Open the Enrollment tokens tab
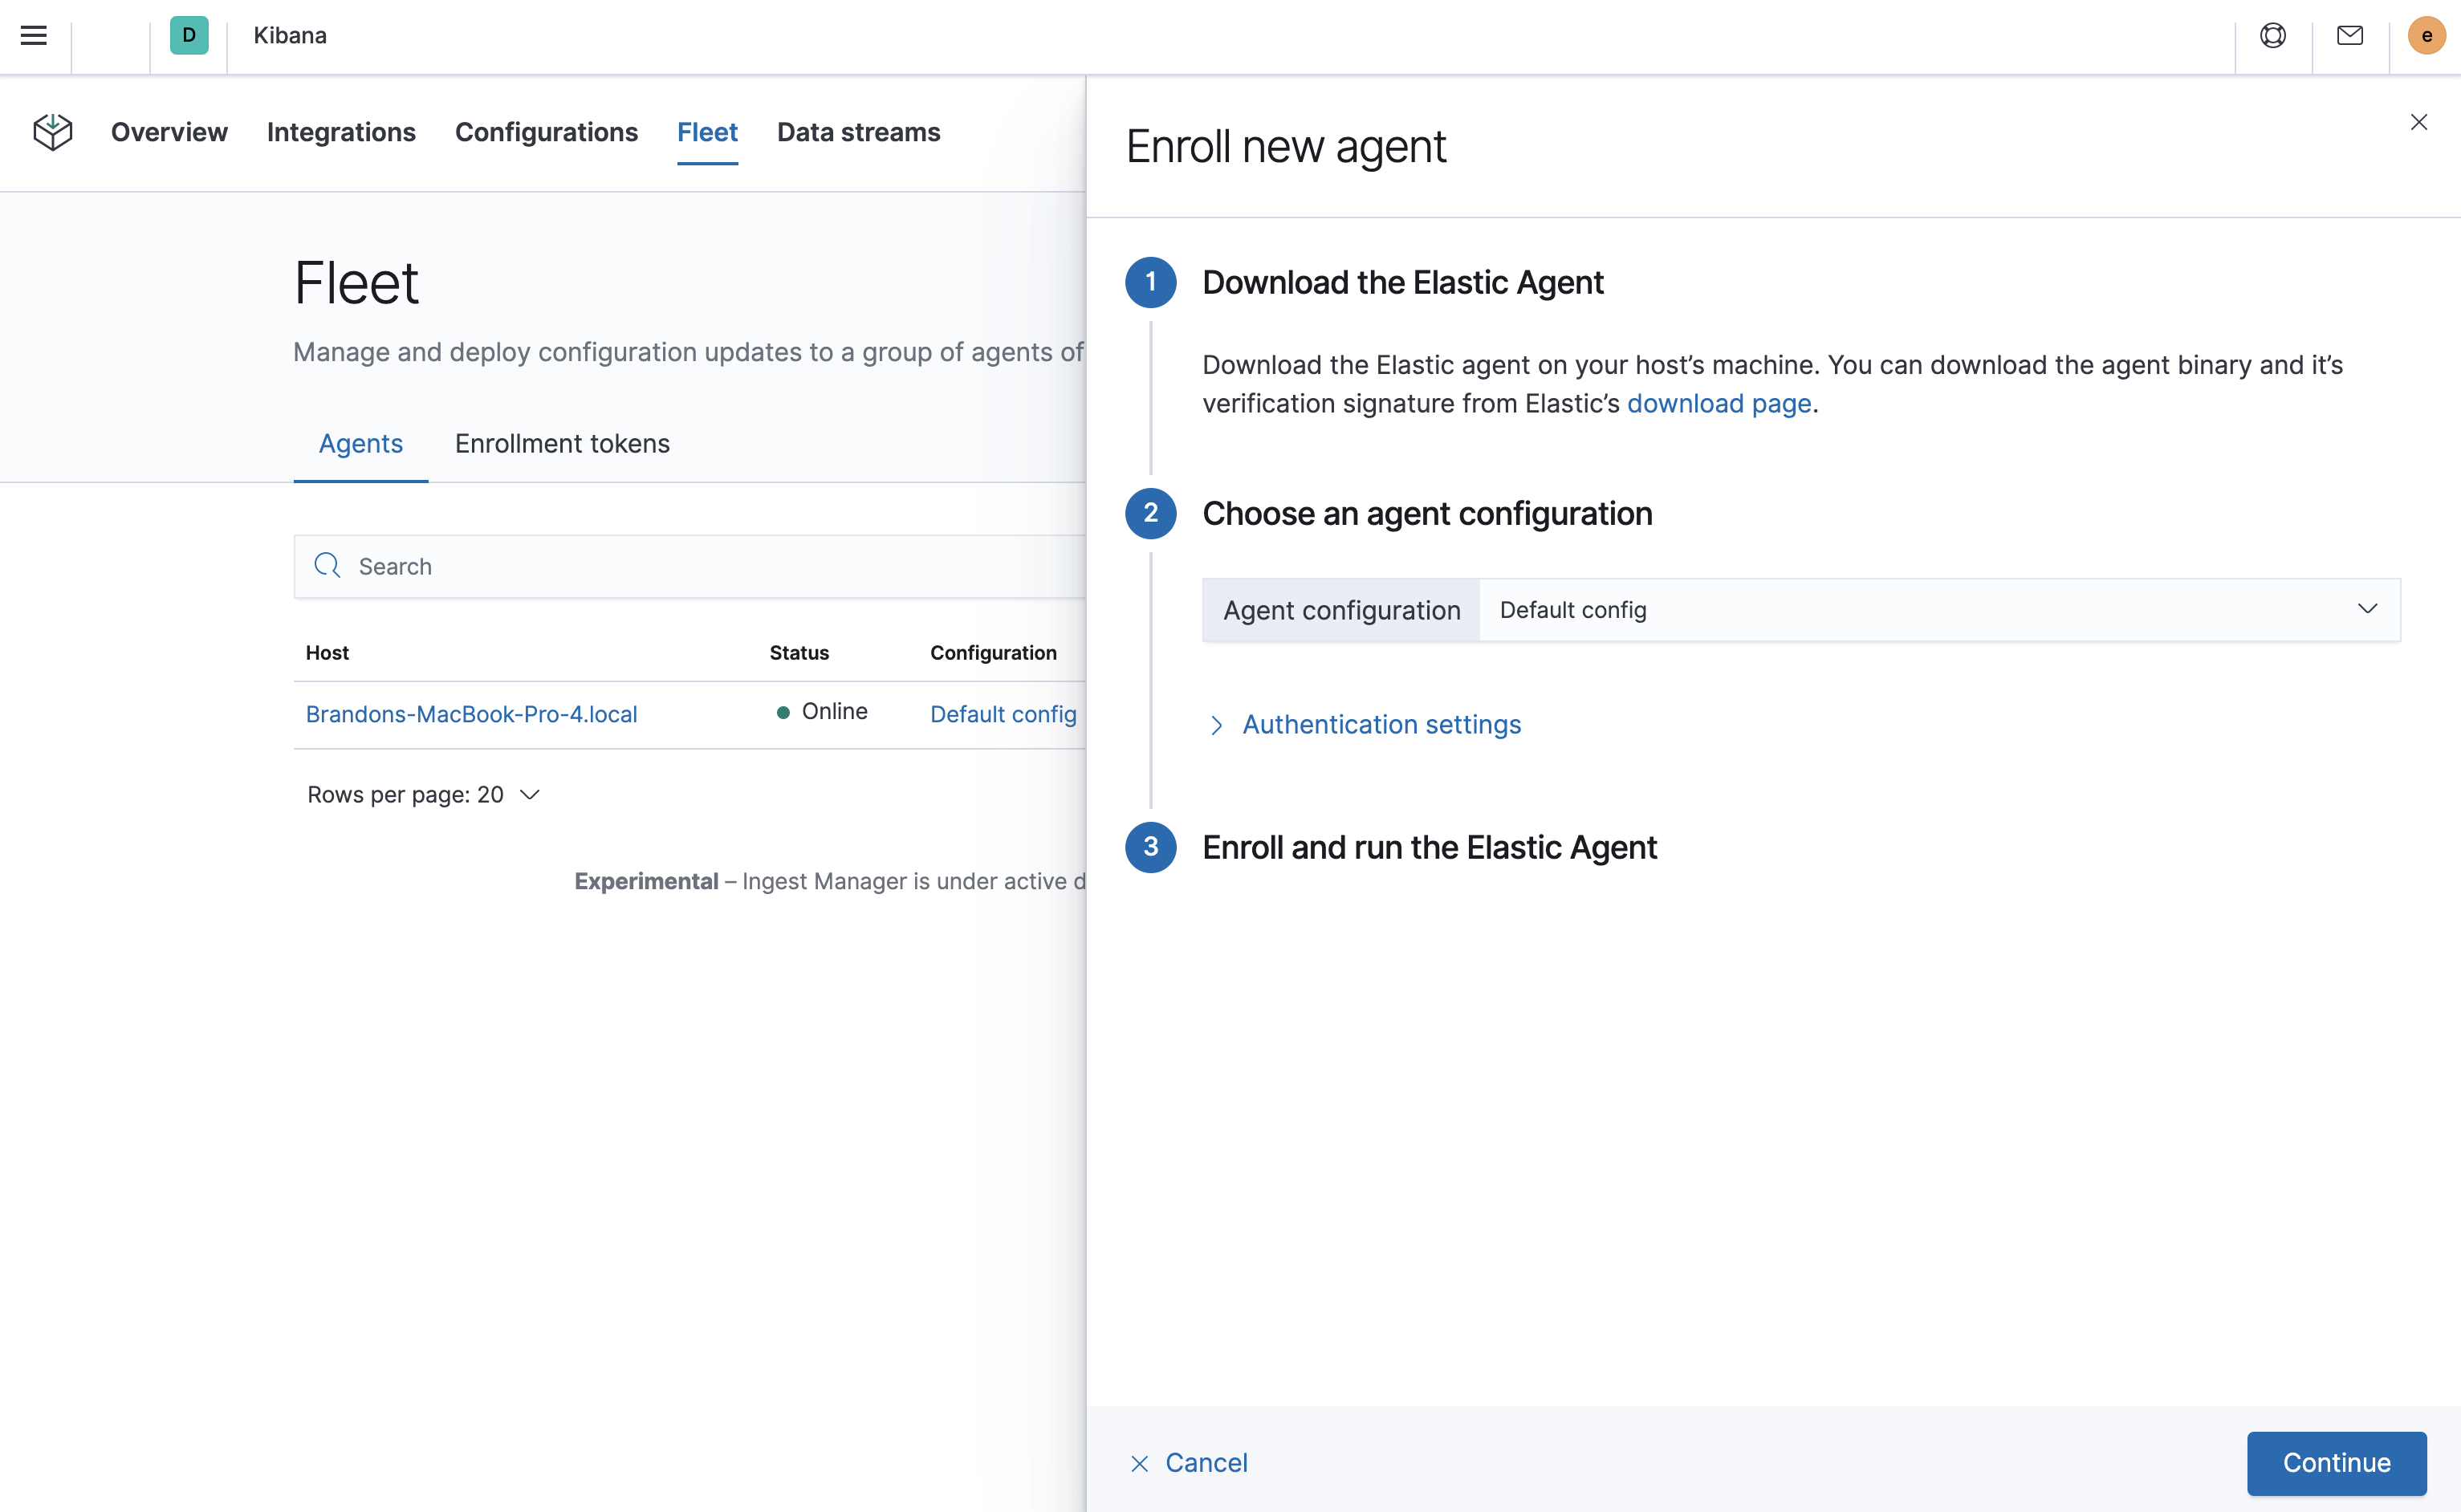The width and height of the screenshot is (2461, 1512). pos(562,444)
